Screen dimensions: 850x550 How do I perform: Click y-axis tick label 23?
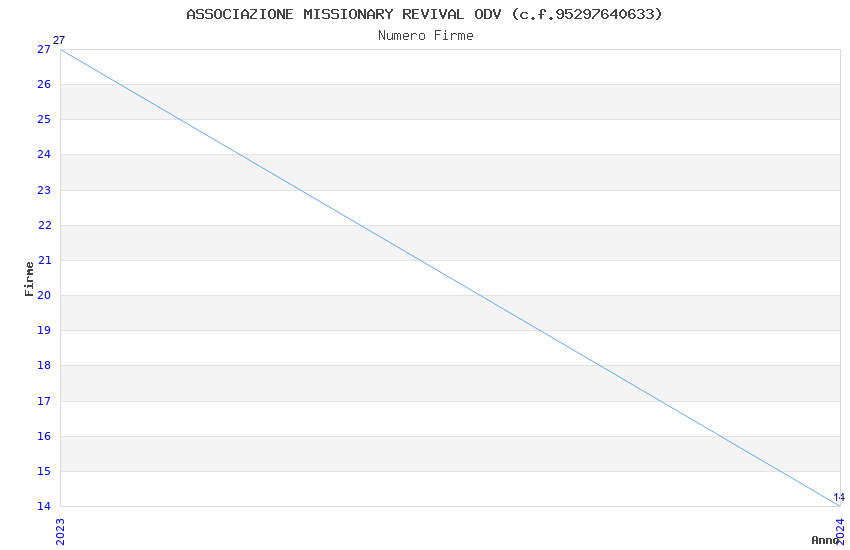click(x=44, y=190)
